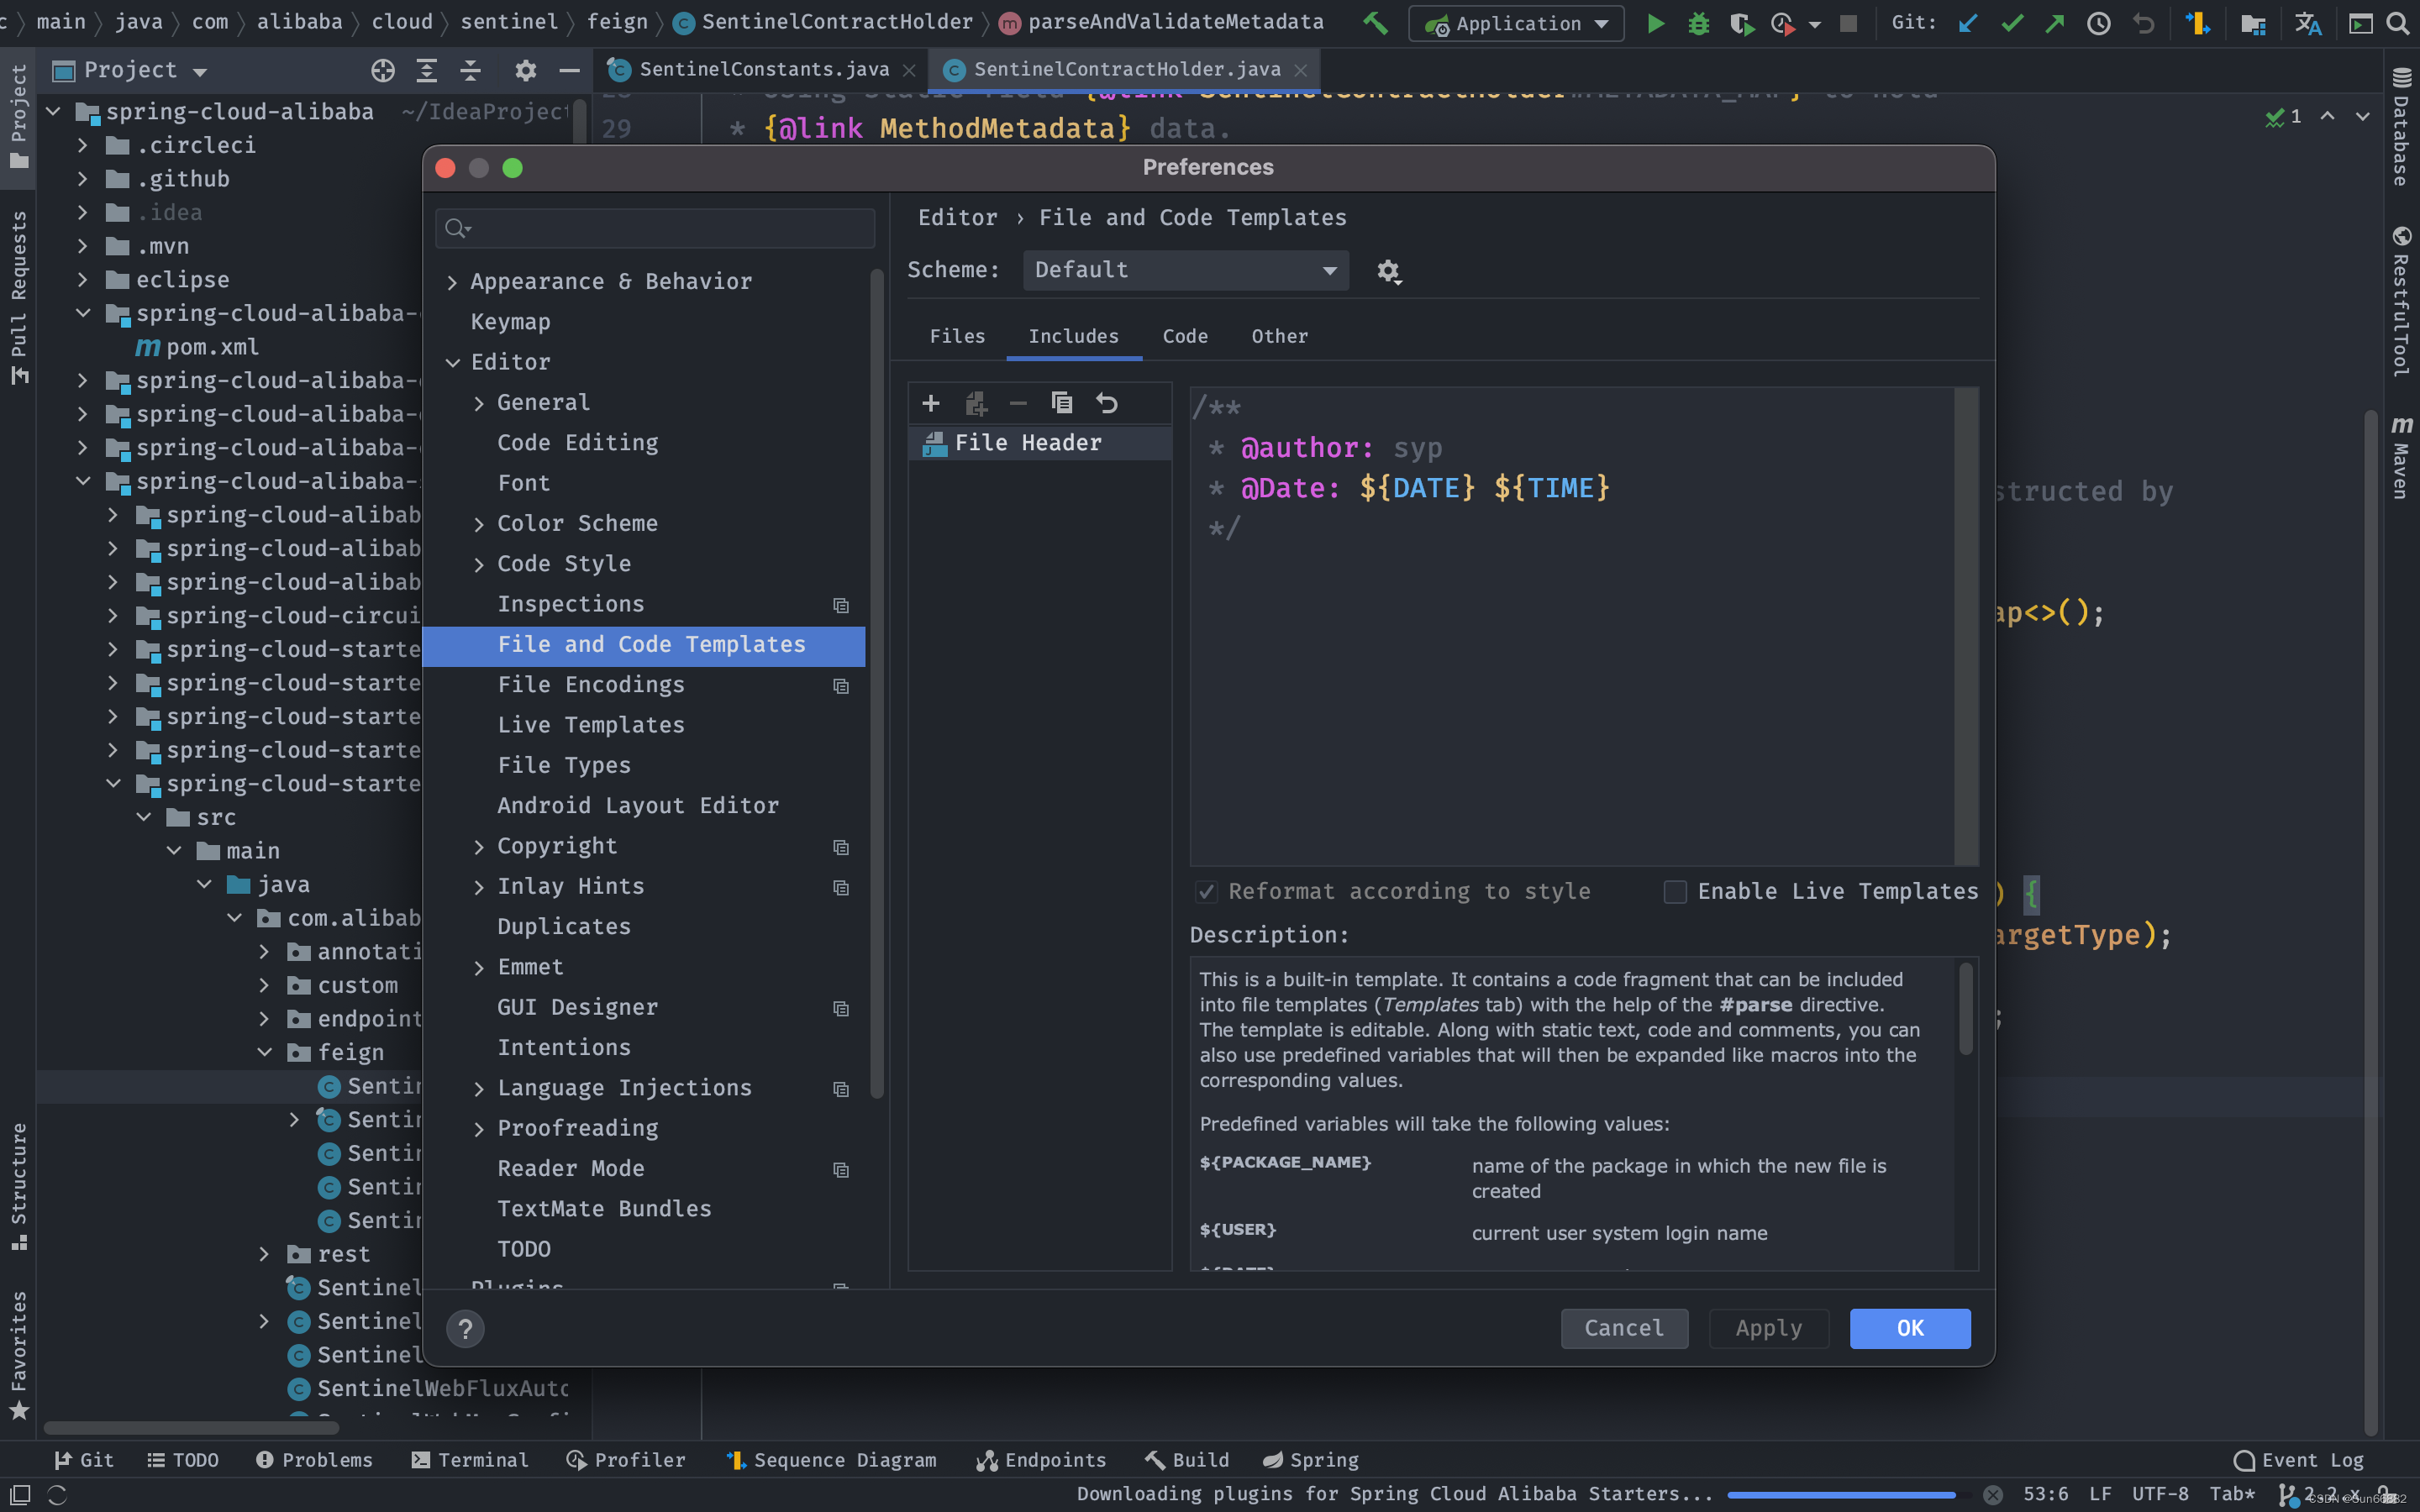Switch to the Files templates tab
Image resolution: width=2420 pixels, height=1512 pixels.
(x=957, y=336)
